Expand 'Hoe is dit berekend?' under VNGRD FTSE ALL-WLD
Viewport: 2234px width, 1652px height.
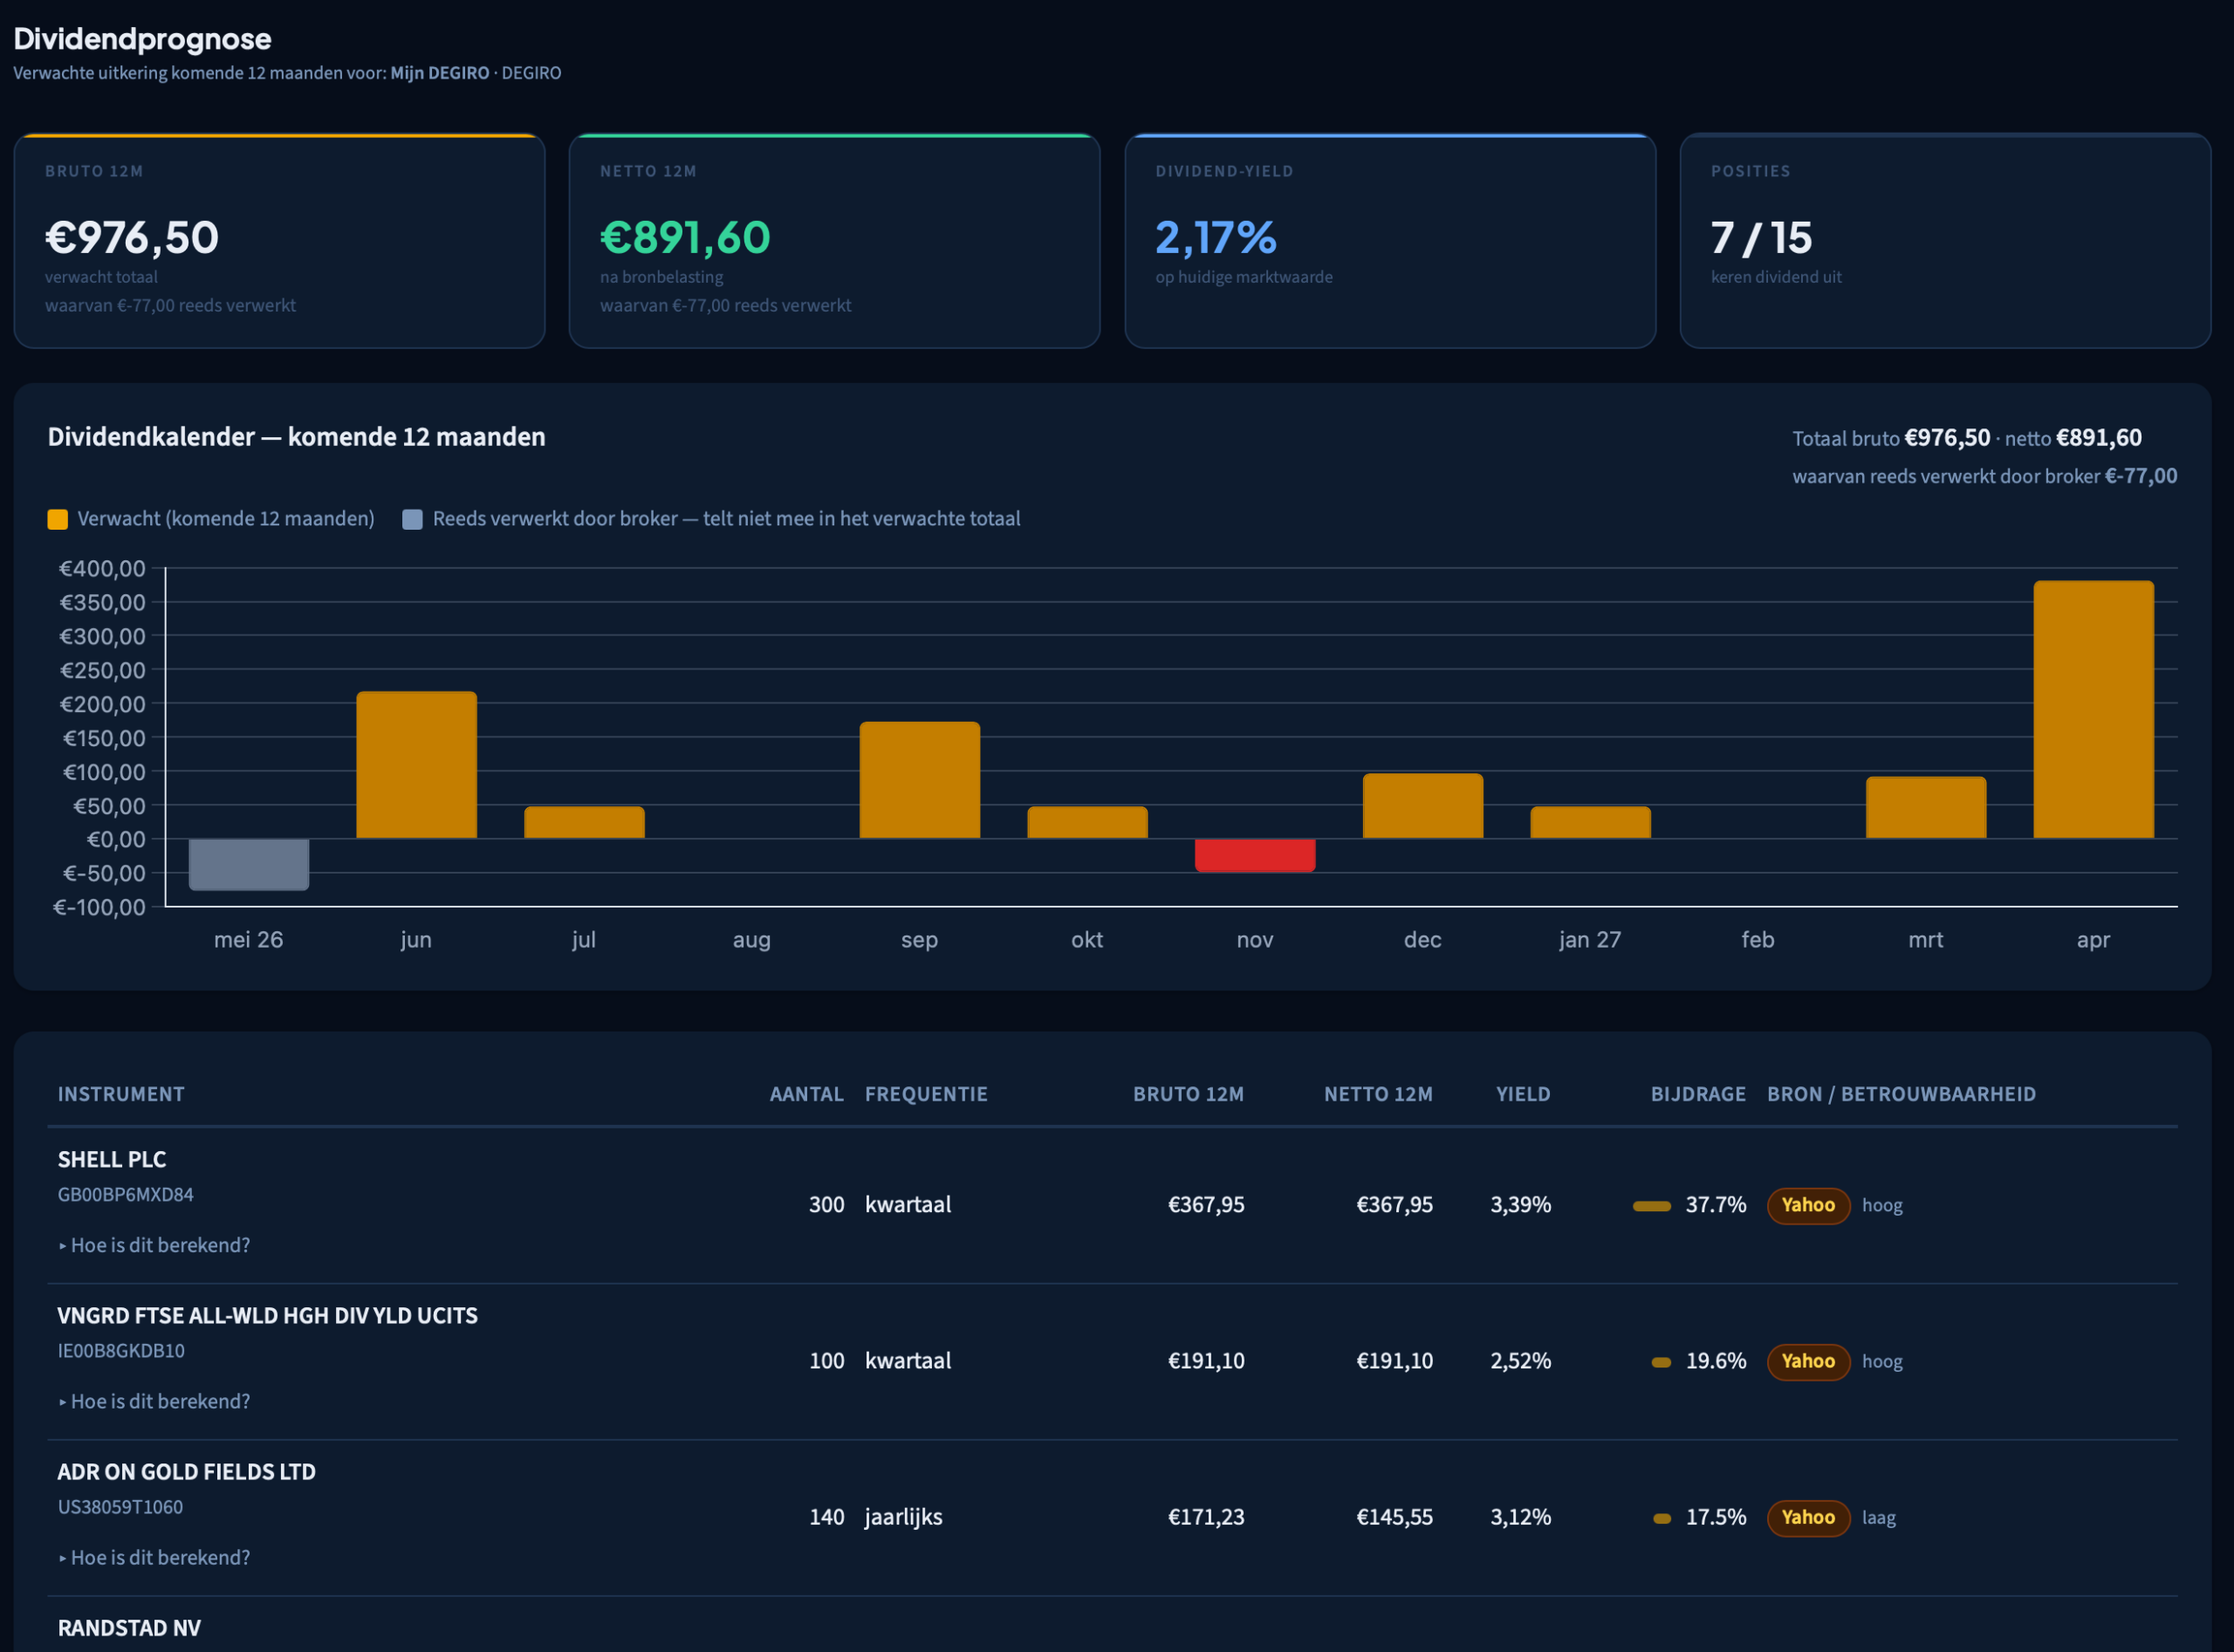coord(154,1401)
